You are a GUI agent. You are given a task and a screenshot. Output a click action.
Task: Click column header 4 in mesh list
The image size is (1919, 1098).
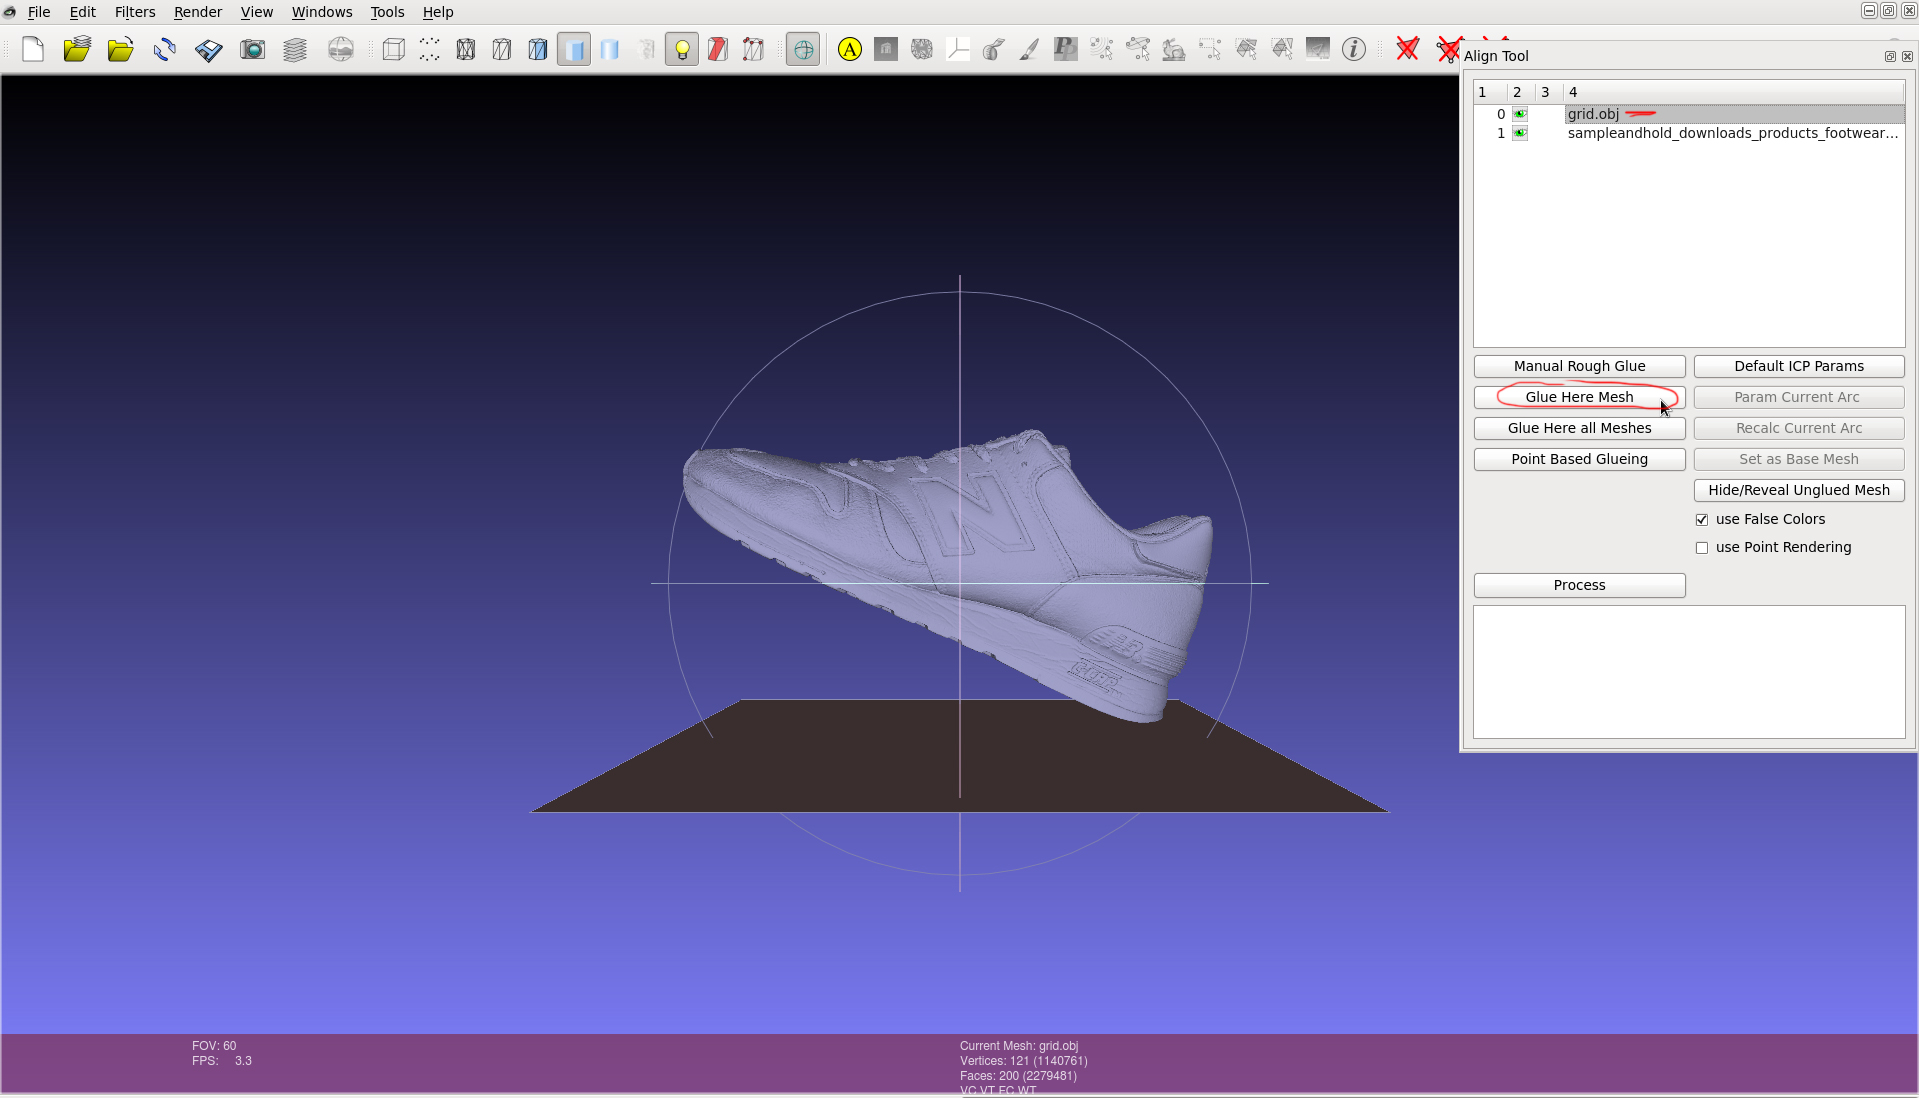[x=1734, y=92]
